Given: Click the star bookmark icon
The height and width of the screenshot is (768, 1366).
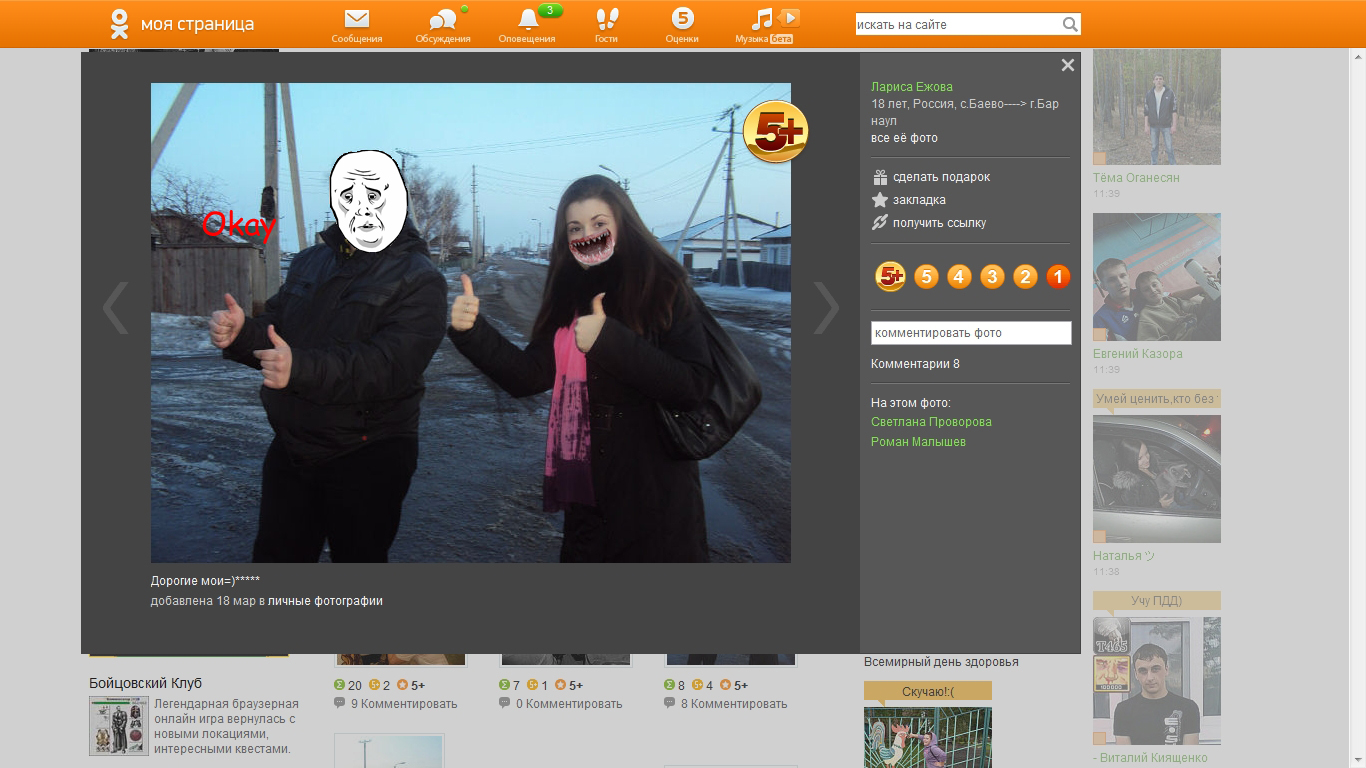Looking at the screenshot, I should [880, 200].
